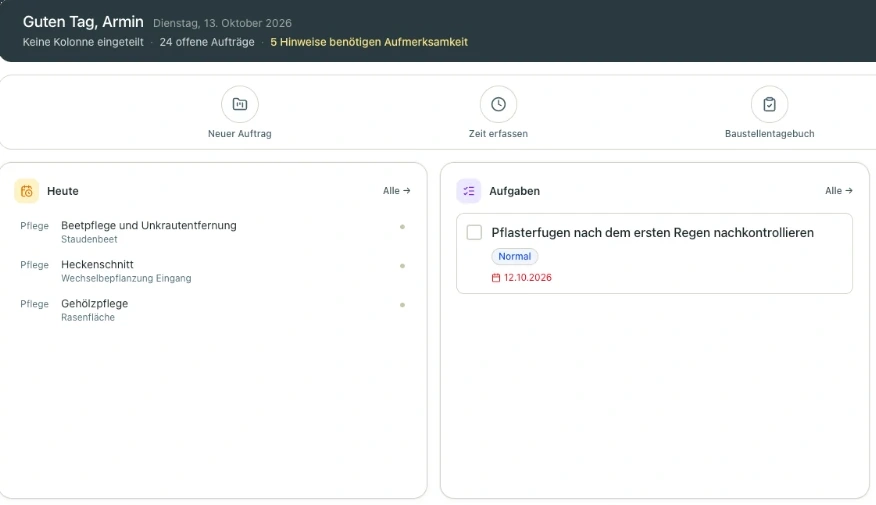This screenshot has width=876, height=505.
Task: Click the Pflege tag of Heckenschnitt
Action: pos(35,265)
